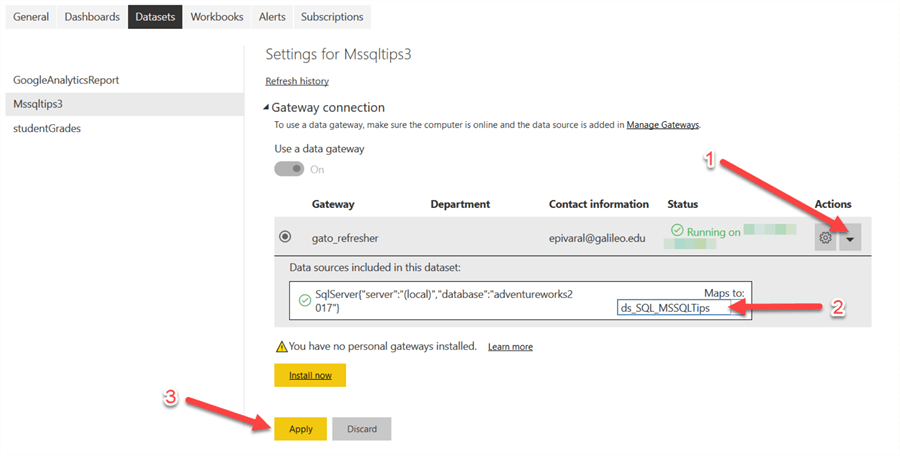Select the gato_refresher gateway radio button
The image size is (900, 456).
pos(285,237)
